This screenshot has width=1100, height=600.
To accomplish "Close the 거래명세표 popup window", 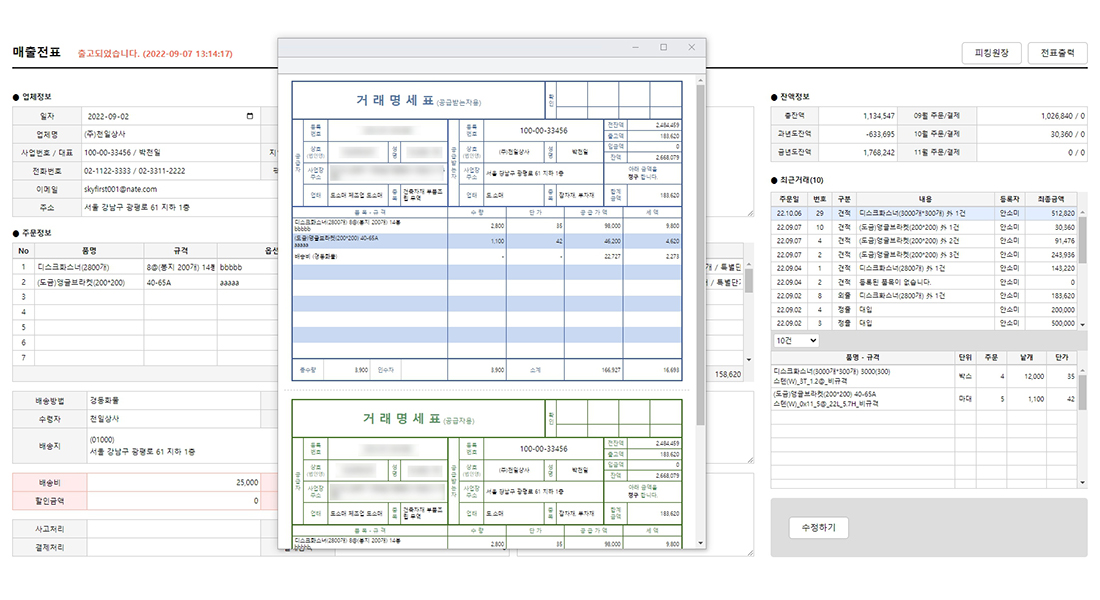I will click(691, 47).
